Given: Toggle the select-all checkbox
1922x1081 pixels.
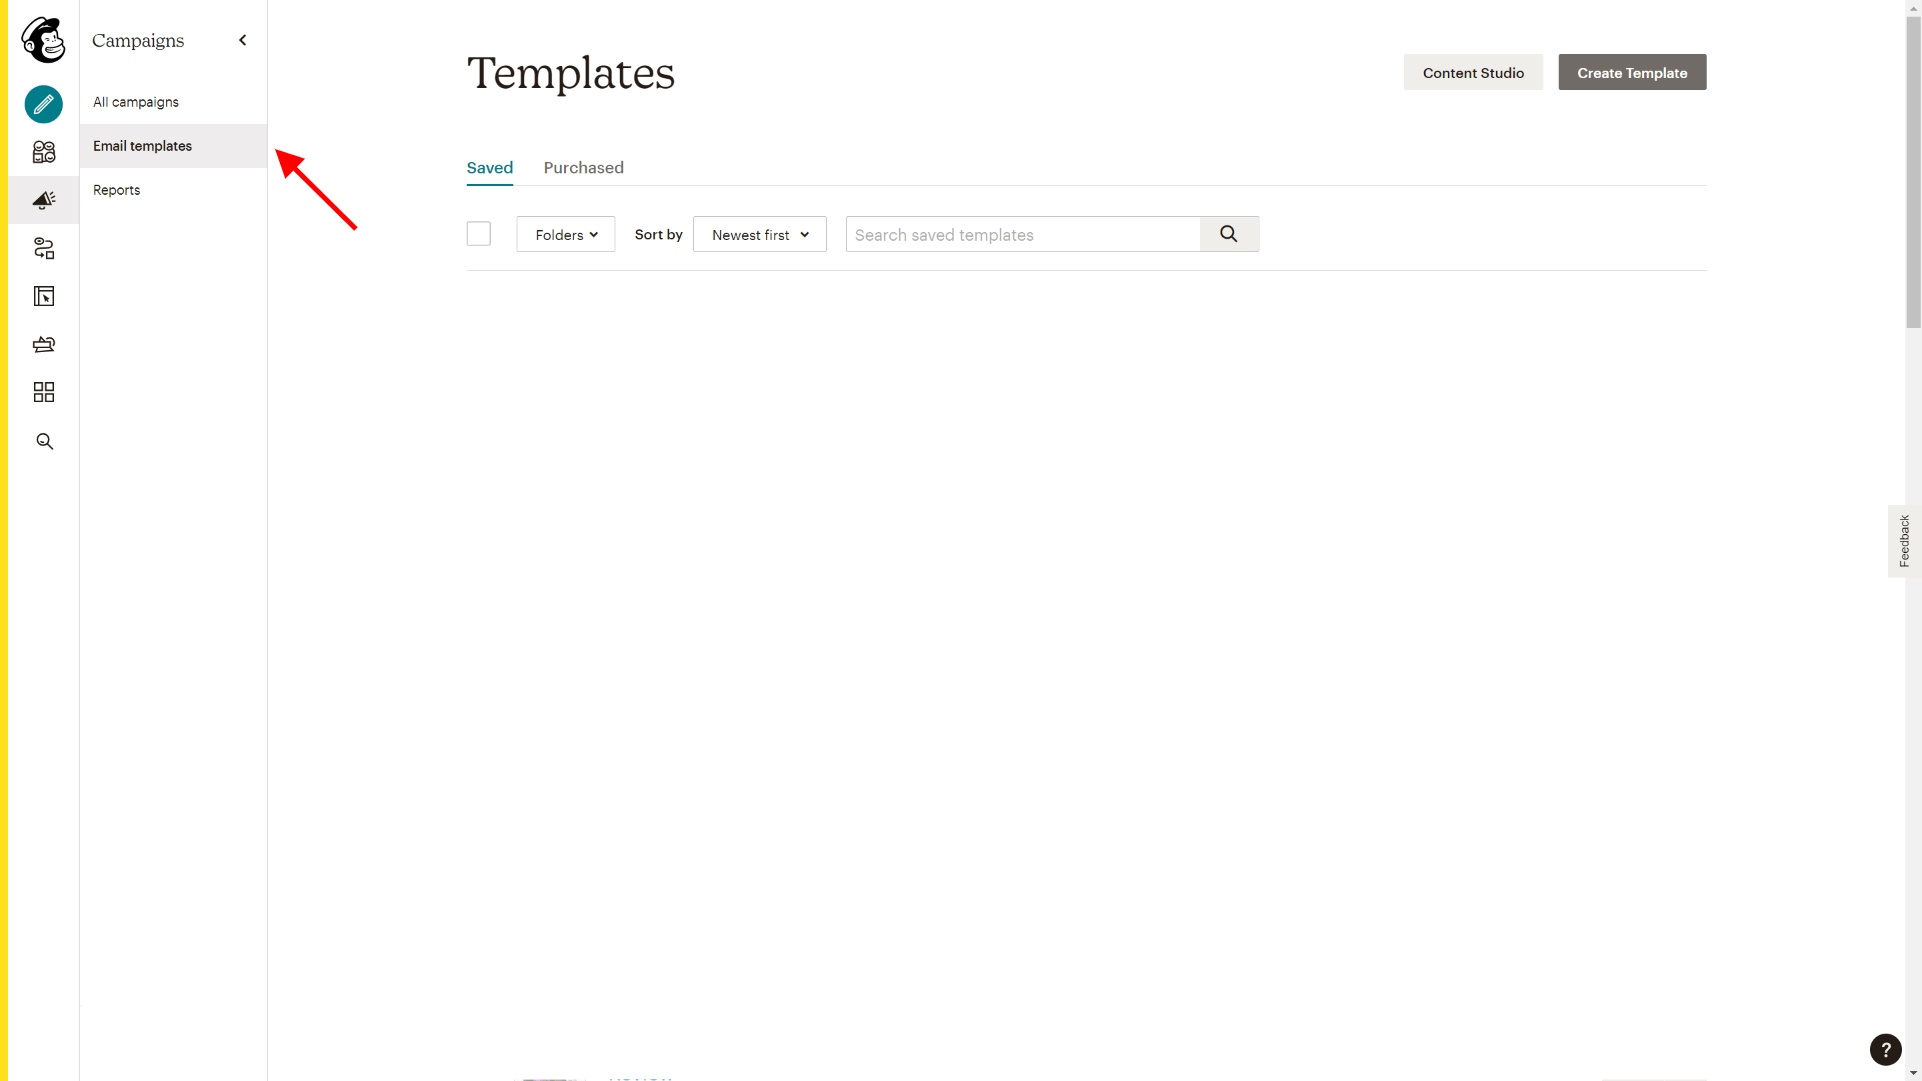Looking at the screenshot, I should click(x=478, y=234).
